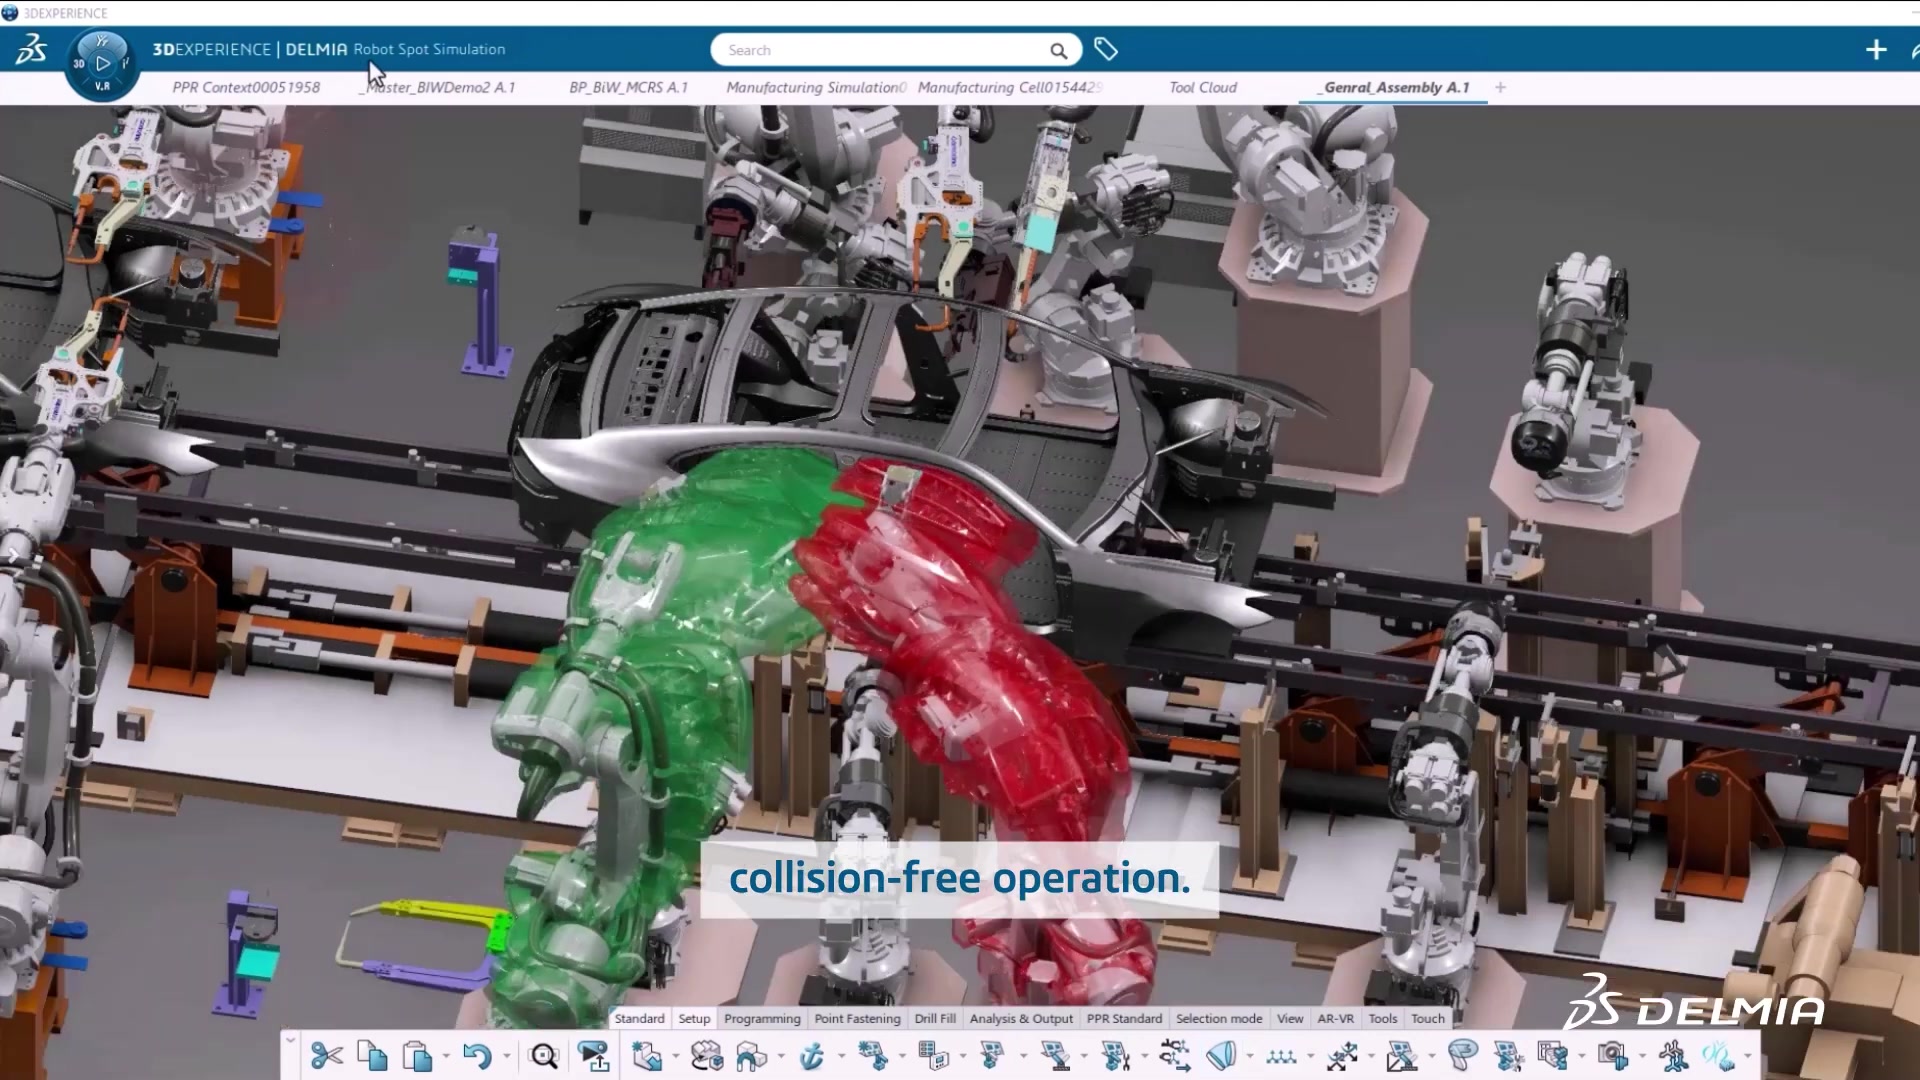Switch to the Selection mode tab
Viewport: 1920px width, 1080px height.
pos(1219,1018)
